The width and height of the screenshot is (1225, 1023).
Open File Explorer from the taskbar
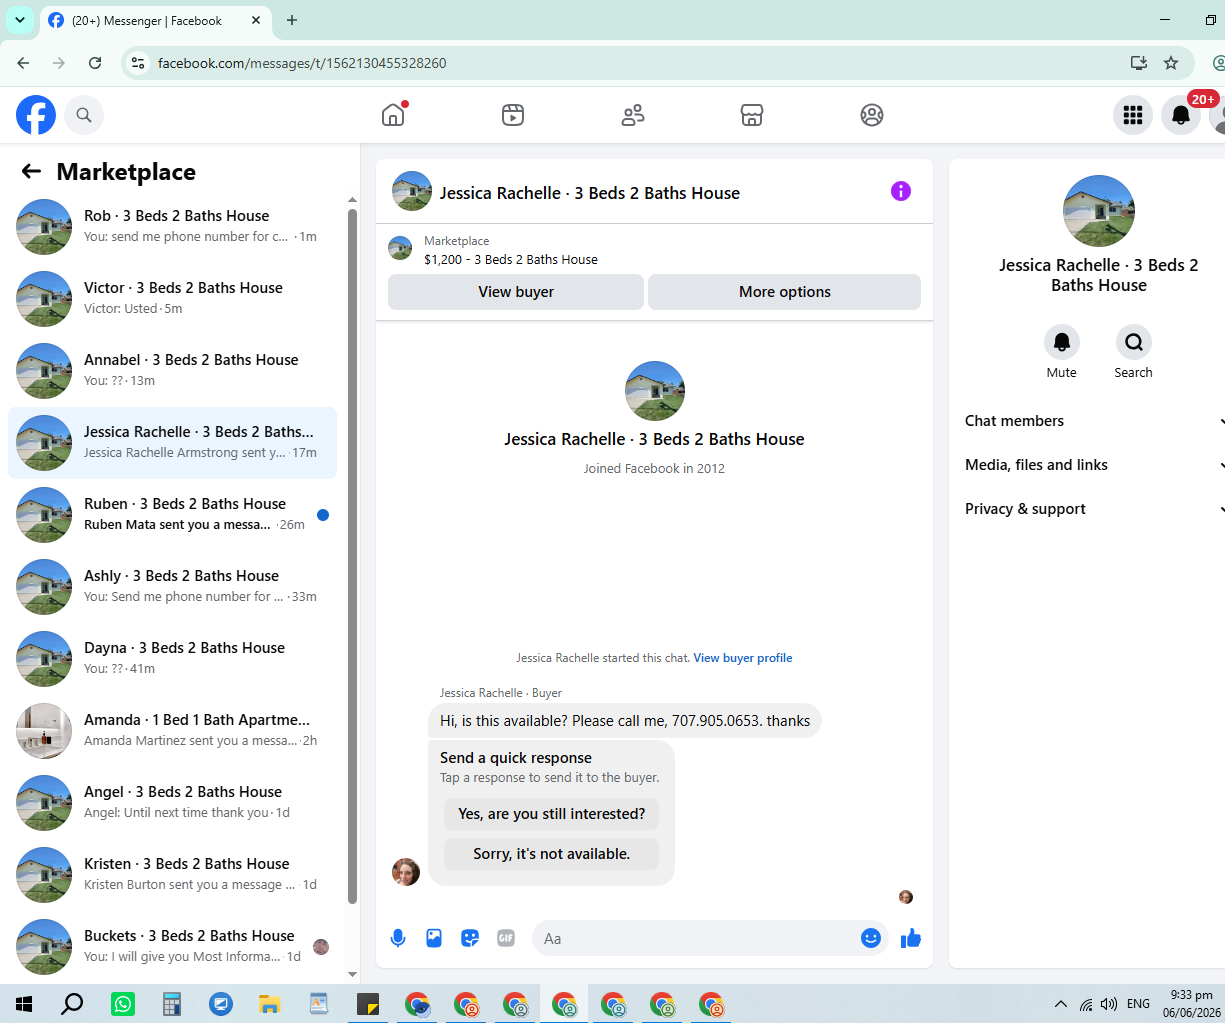(x=270, y=1004)
